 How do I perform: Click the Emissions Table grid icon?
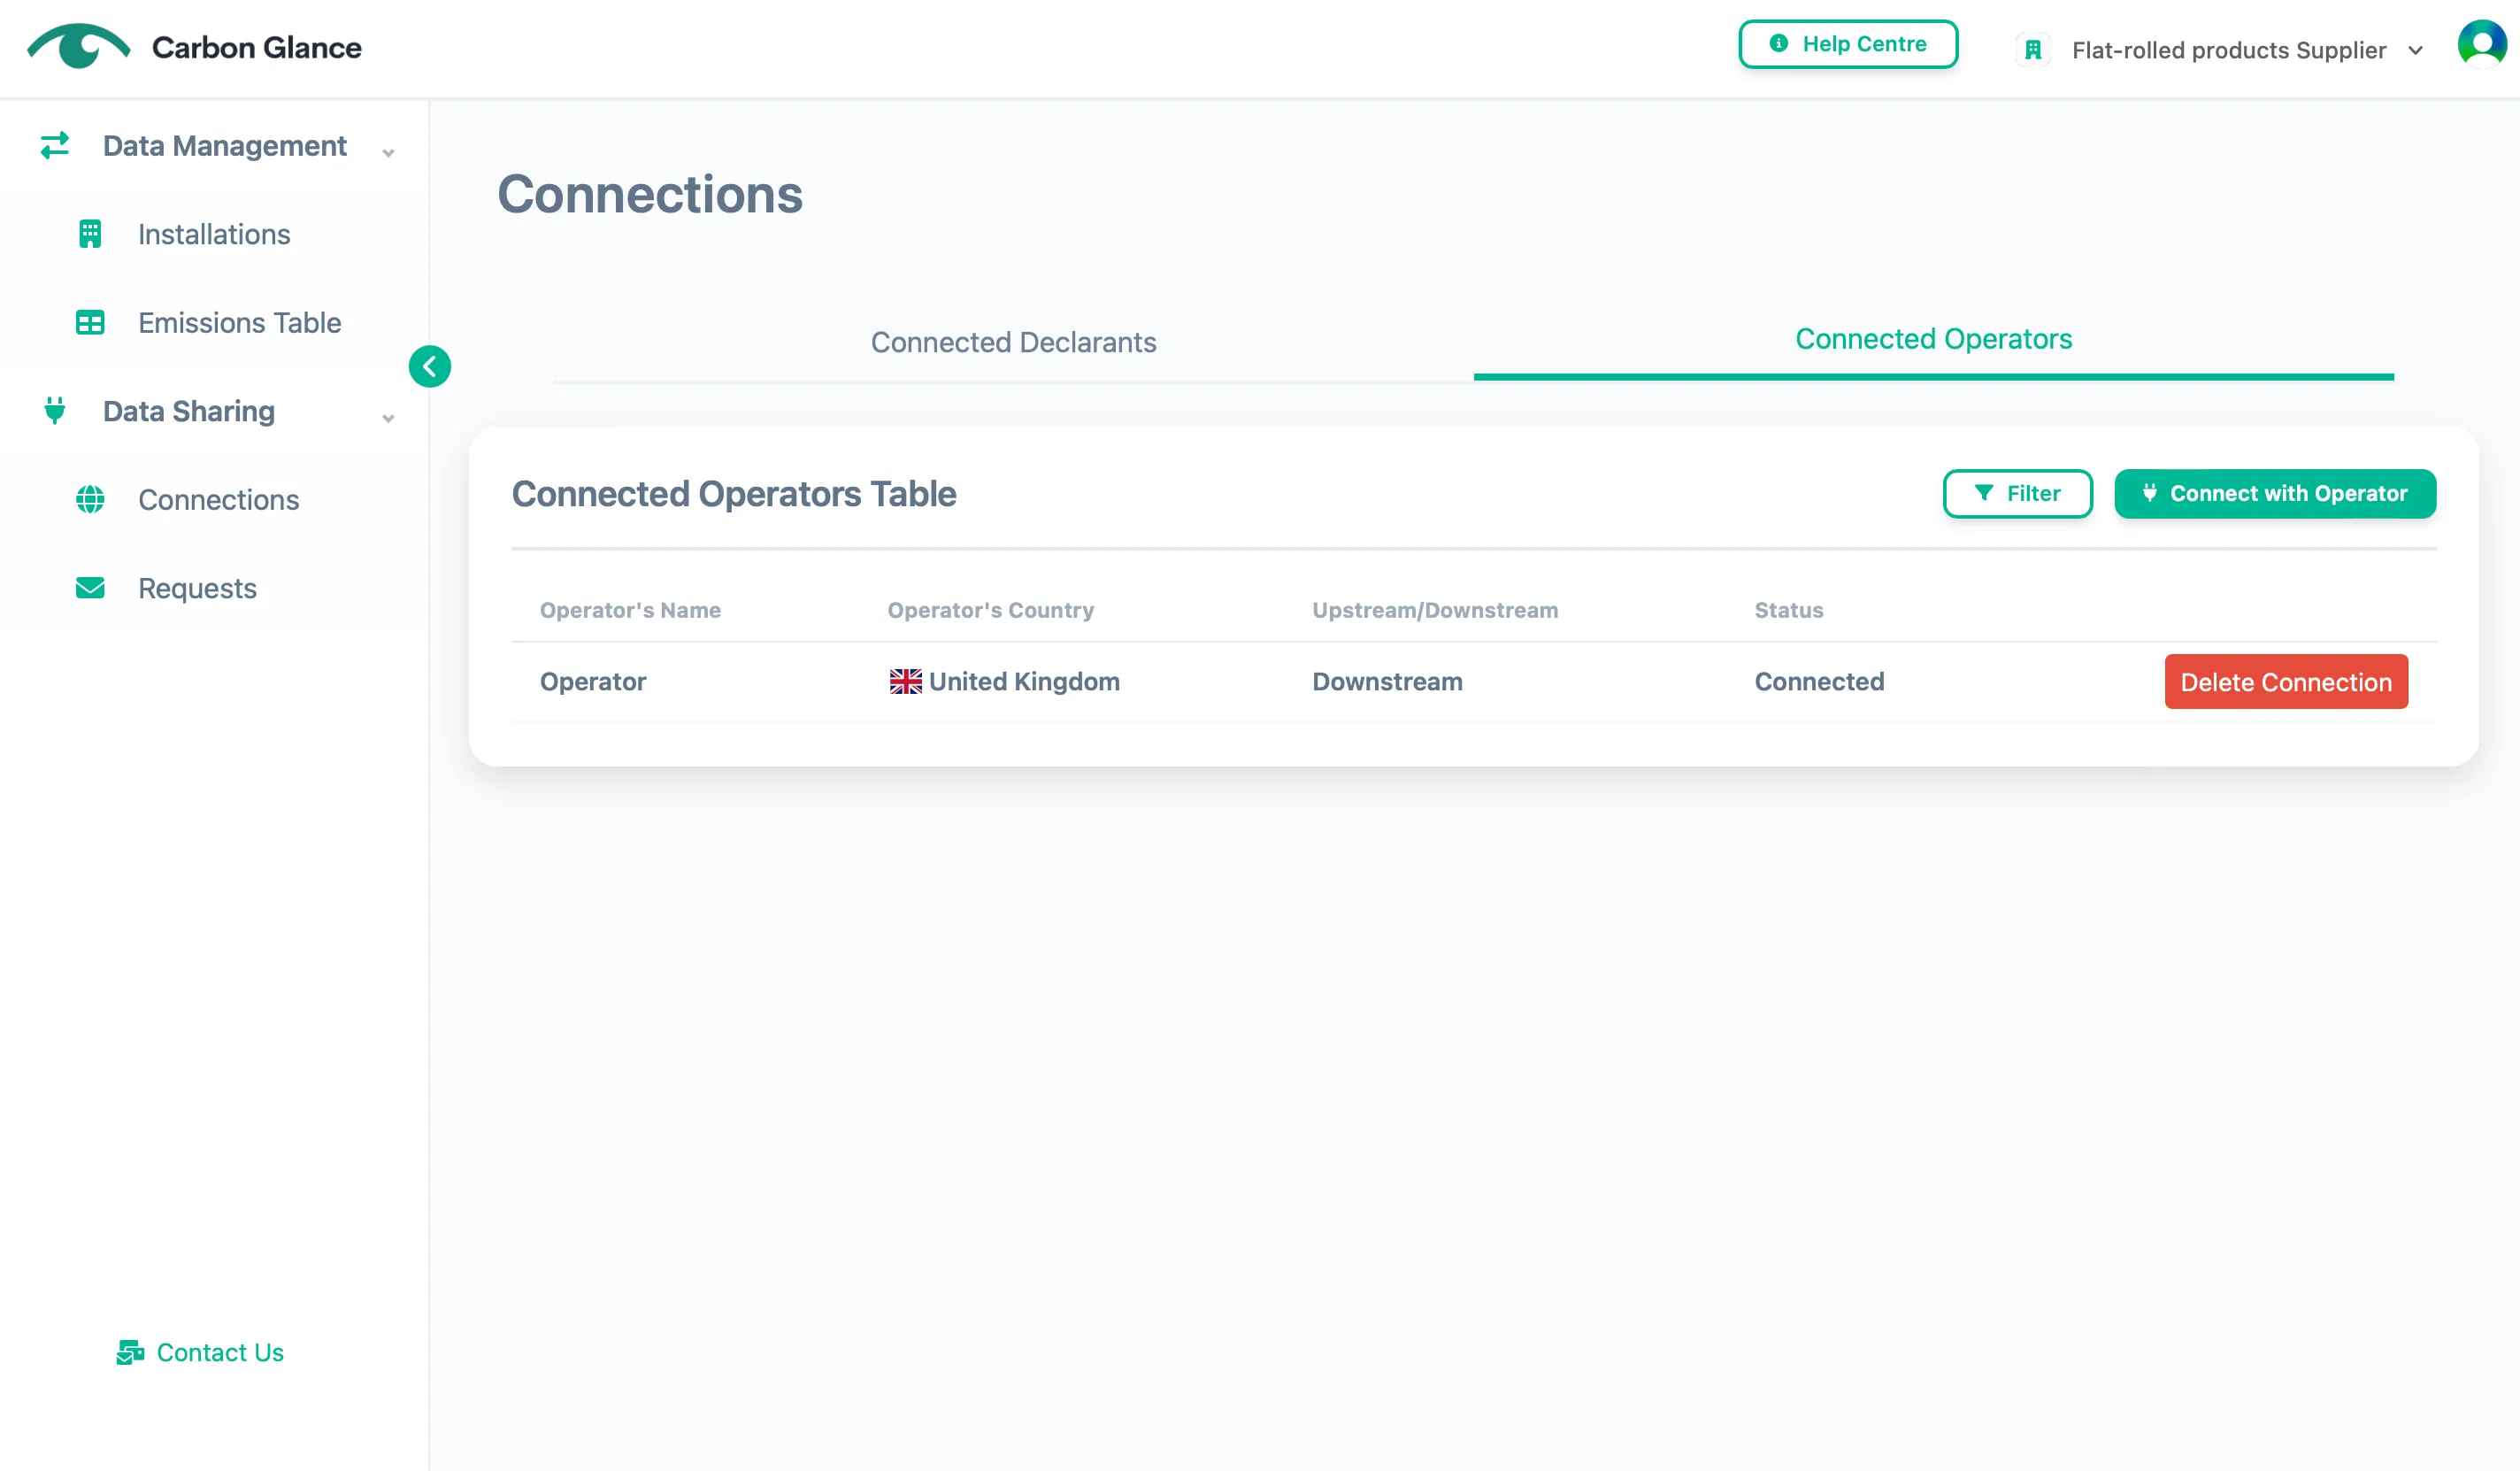[90, 323]
